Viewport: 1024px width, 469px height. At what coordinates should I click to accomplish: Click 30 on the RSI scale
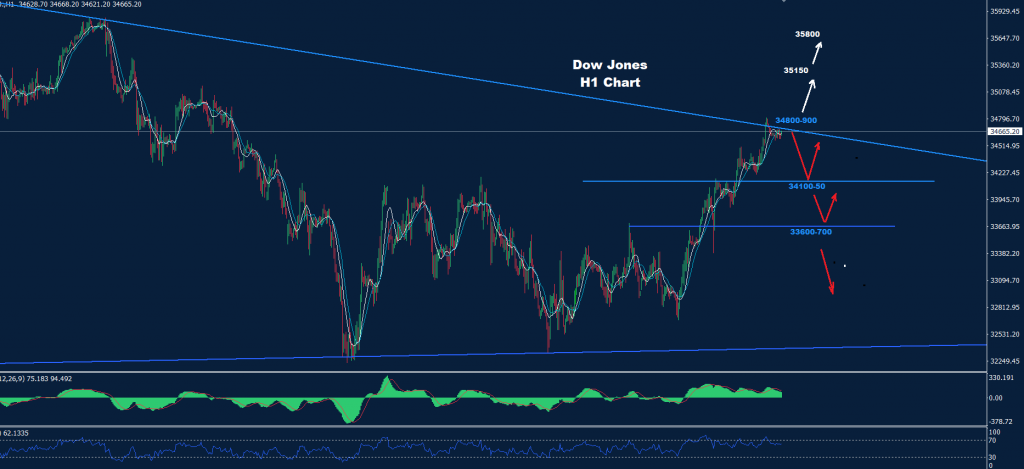click(994, 458)
